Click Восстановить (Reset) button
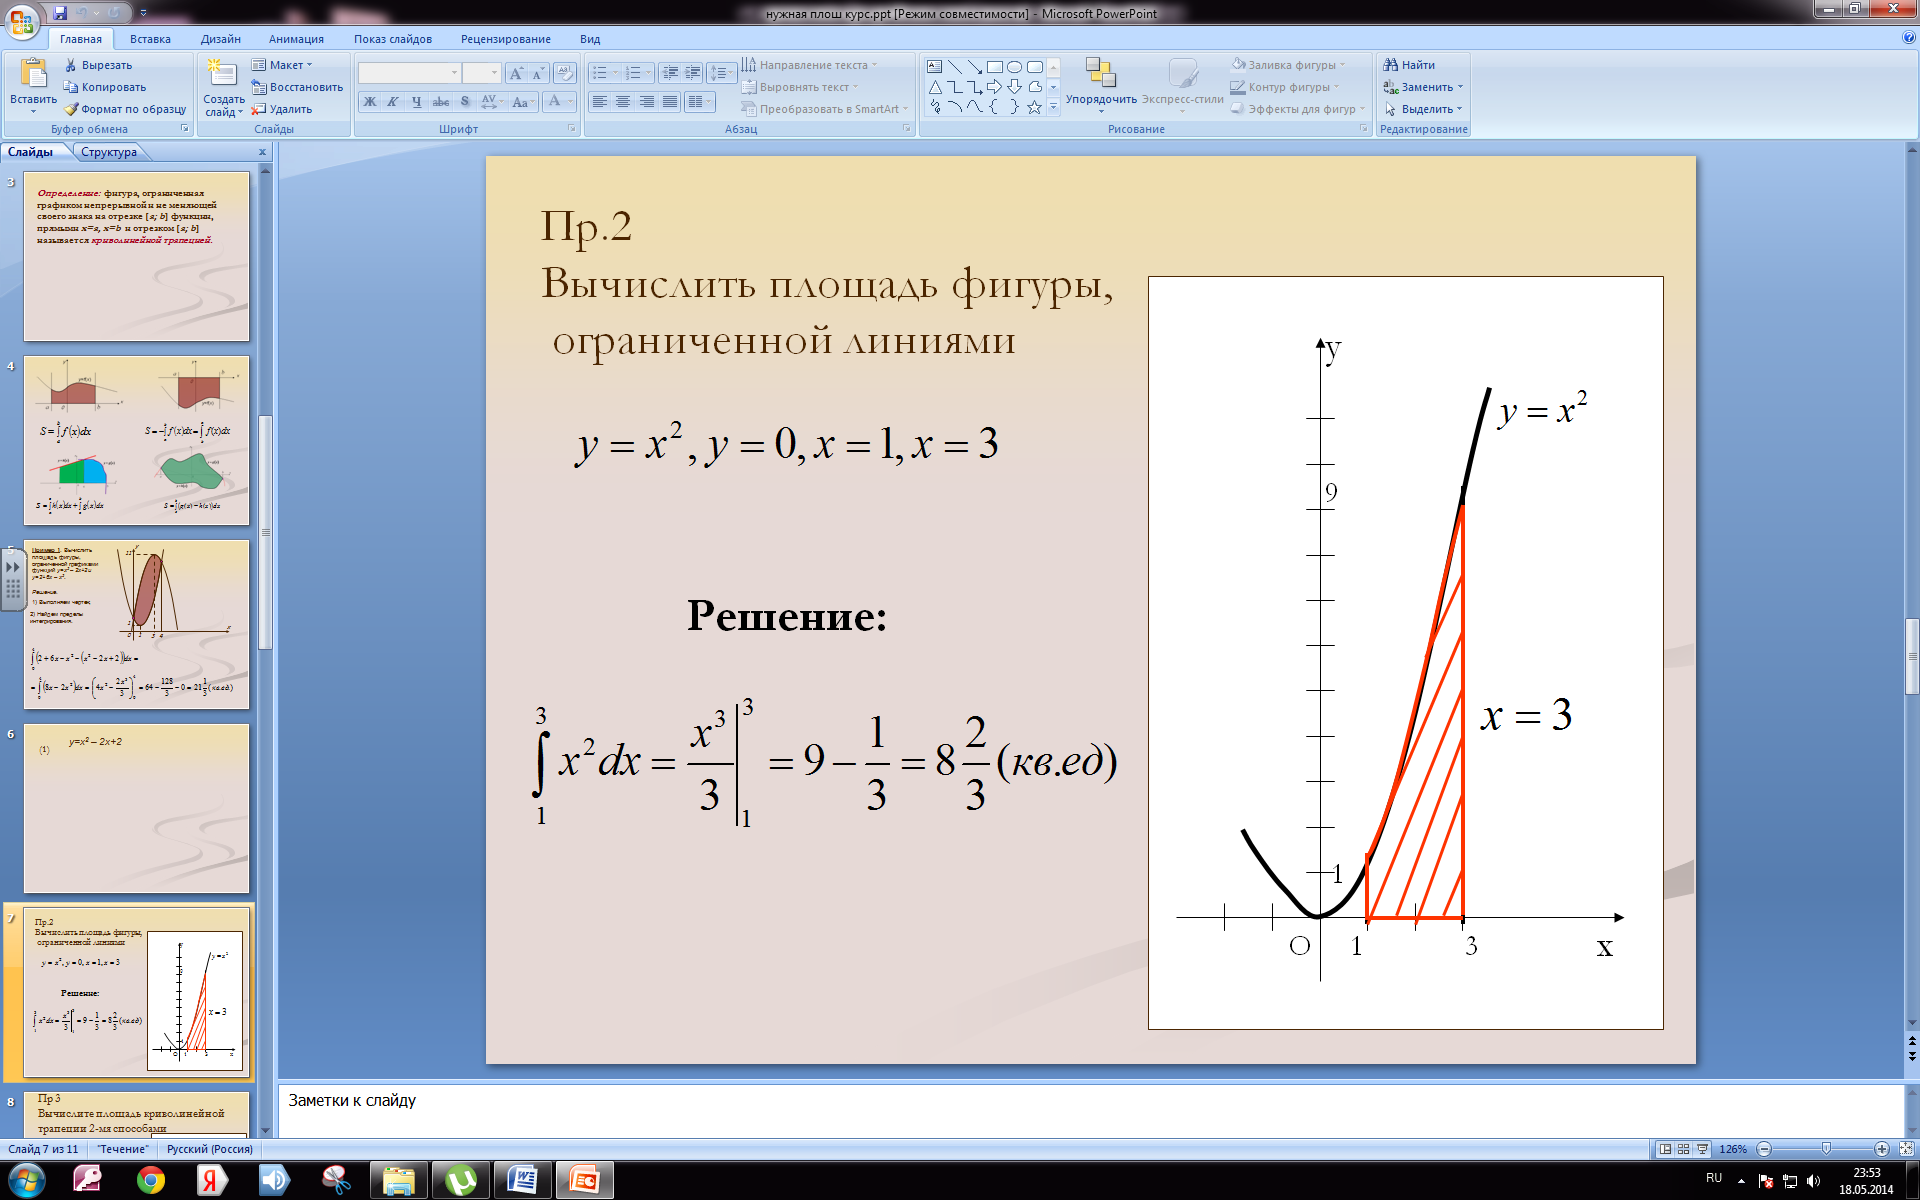The width and height of the screenshot is (1920, 1200). point(297,87)
